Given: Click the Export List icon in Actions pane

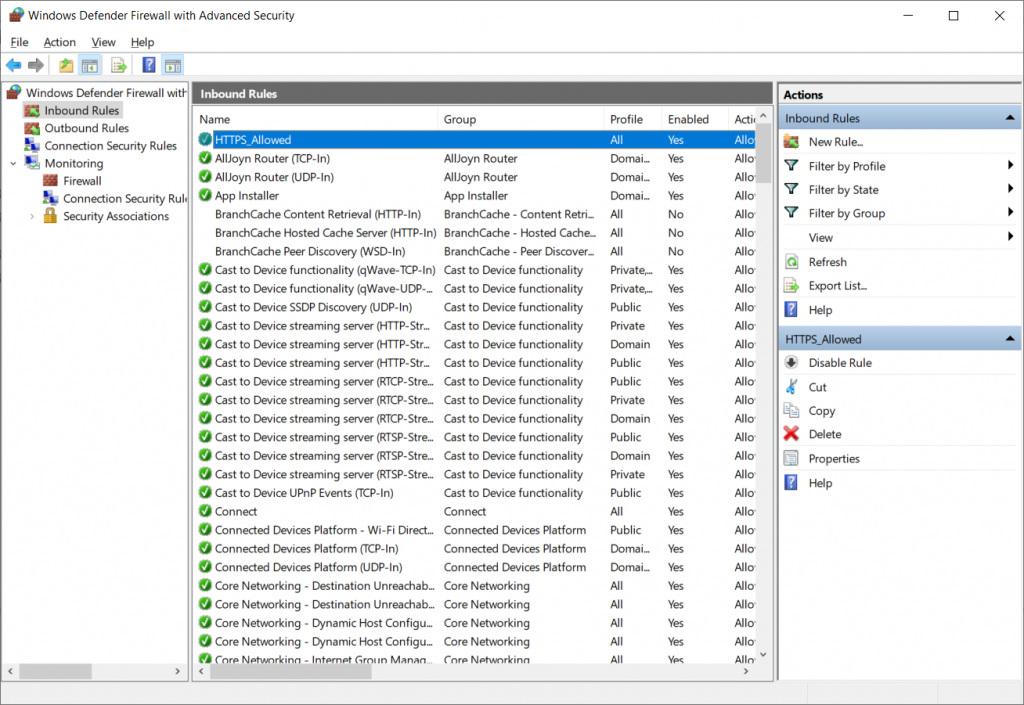Looking at the screenshot, I should point(792,285).
